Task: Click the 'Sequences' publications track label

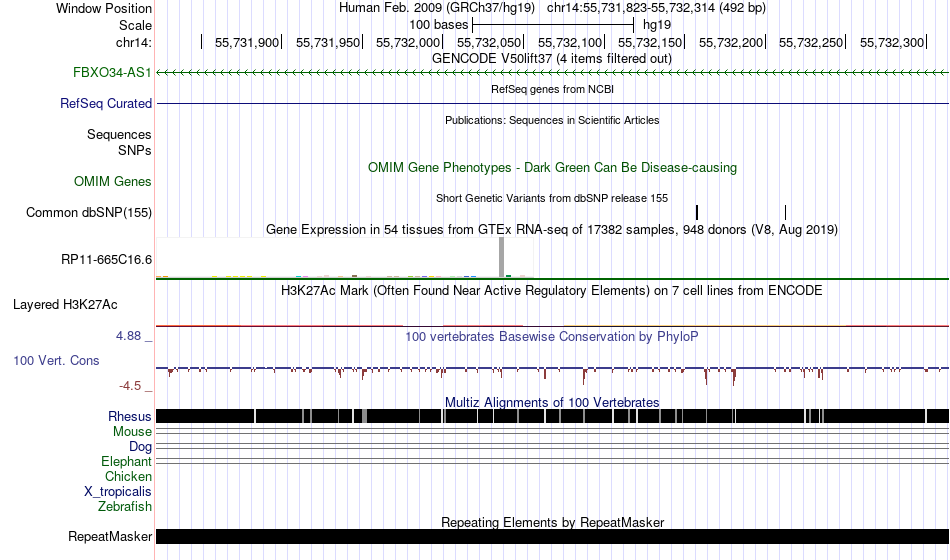Action: pos(119,135)
